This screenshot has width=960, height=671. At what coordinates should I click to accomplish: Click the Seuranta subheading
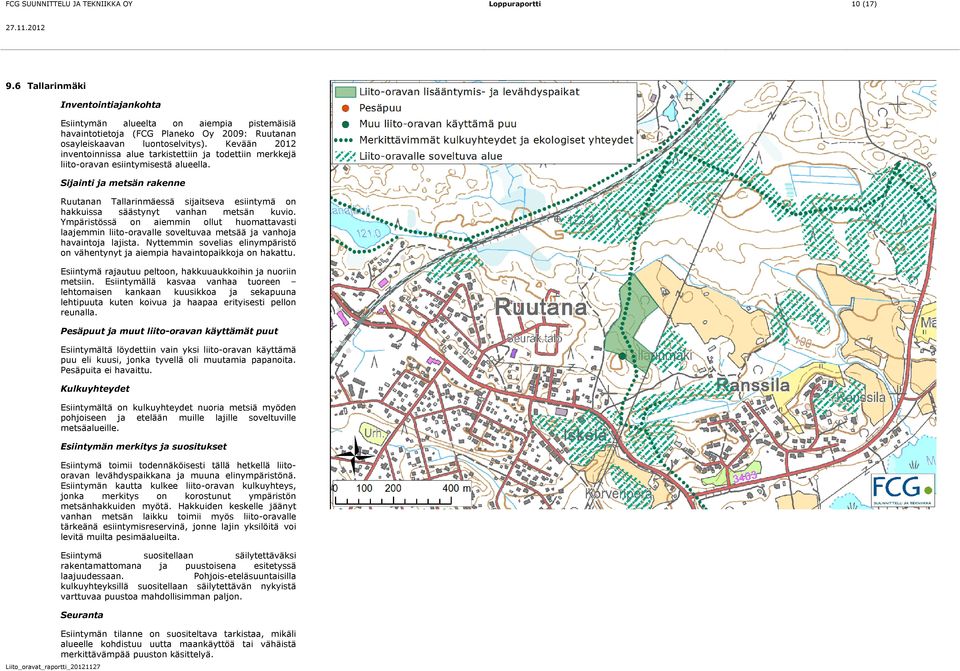point(81,615)
